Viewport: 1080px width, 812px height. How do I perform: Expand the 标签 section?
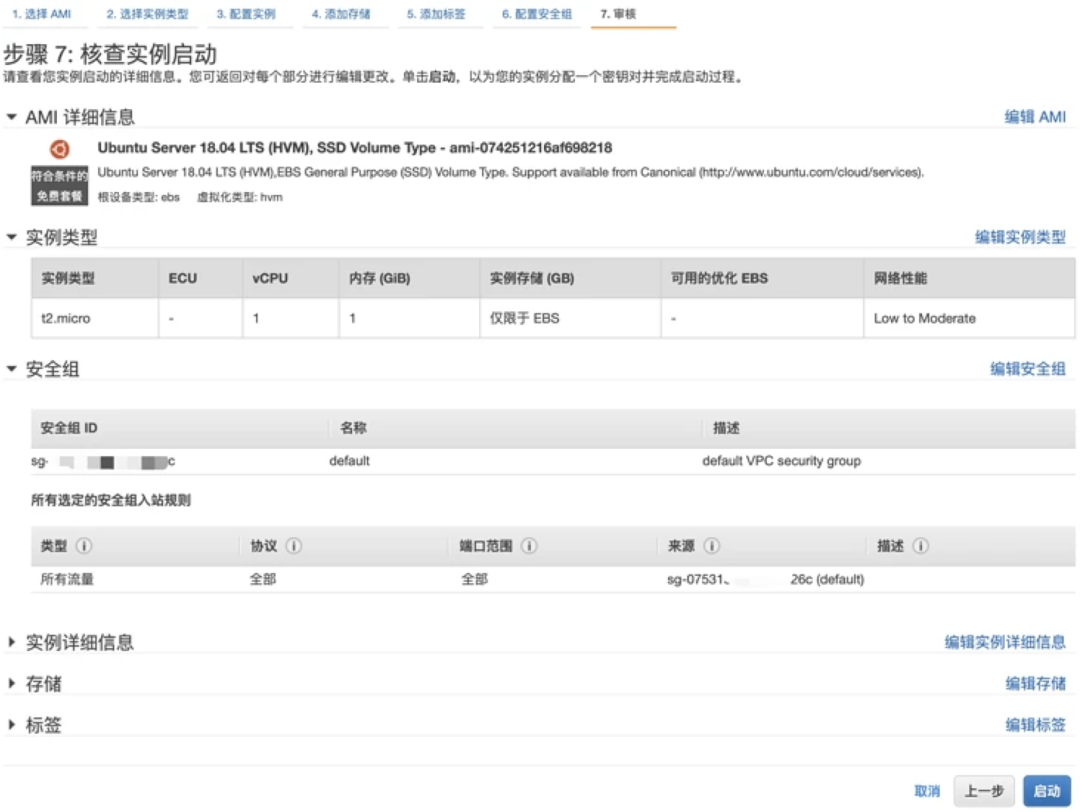(x=11, y=725)
